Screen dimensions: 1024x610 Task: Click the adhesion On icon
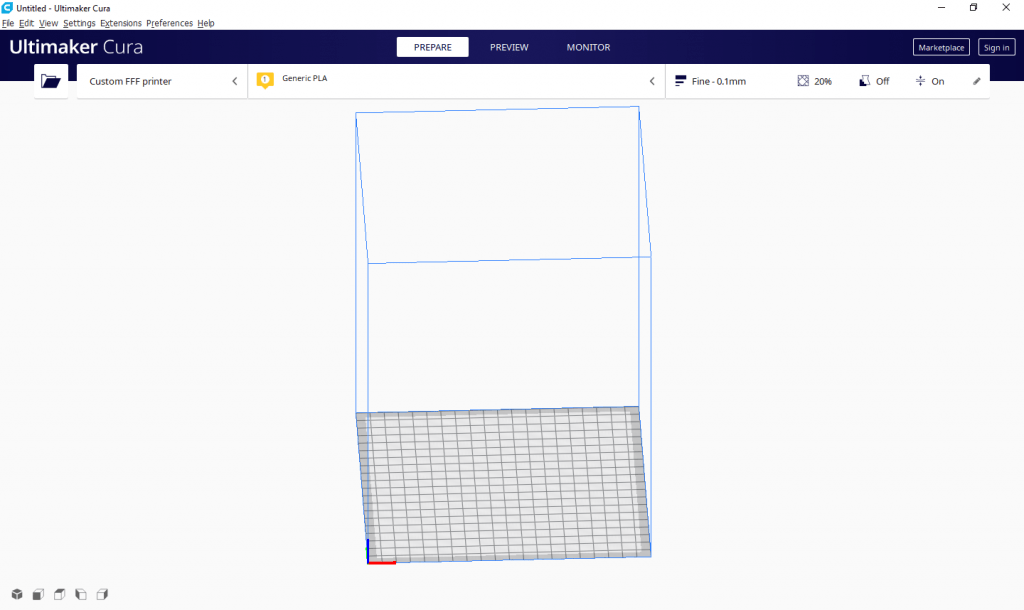coord(920,81)
